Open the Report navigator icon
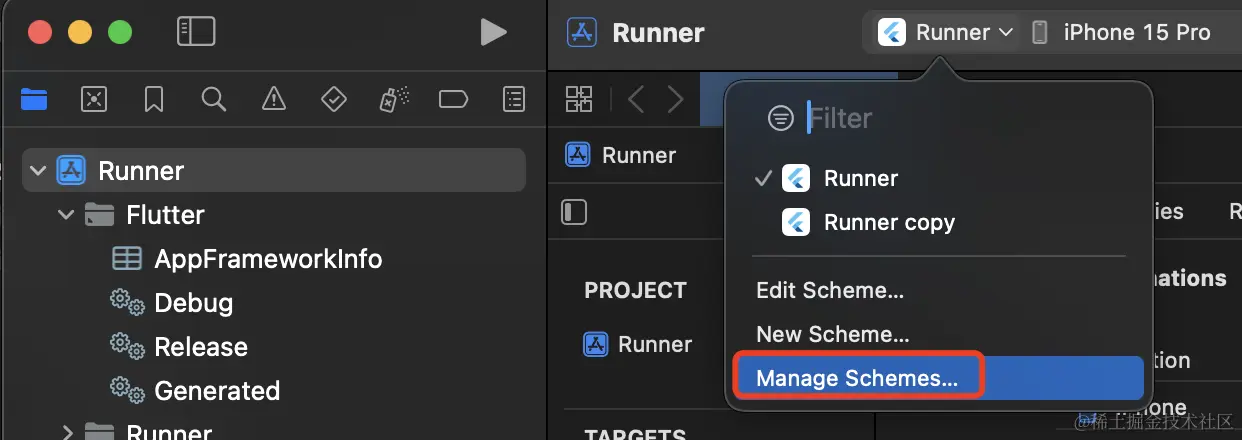1242x440 pixels. 513,98
